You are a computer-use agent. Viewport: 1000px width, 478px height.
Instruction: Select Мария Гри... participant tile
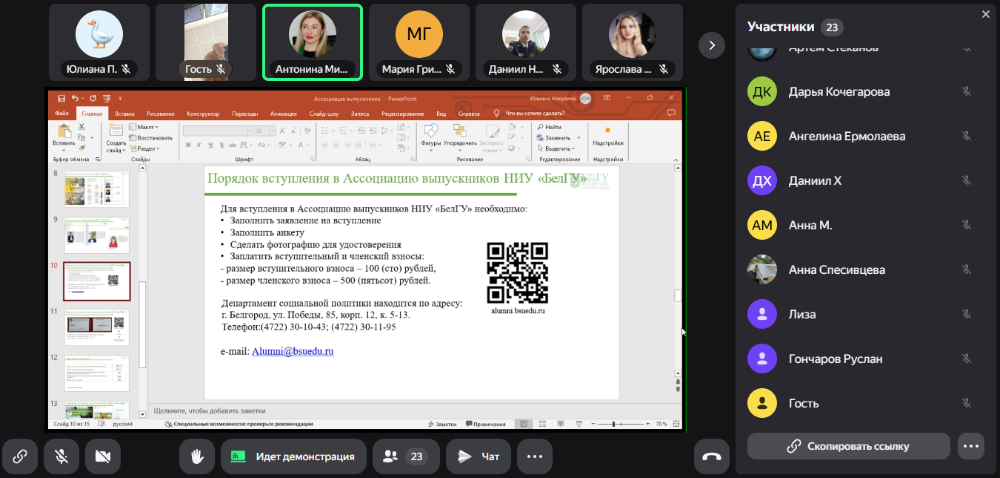pyautogui.click(x=419, y=43)
